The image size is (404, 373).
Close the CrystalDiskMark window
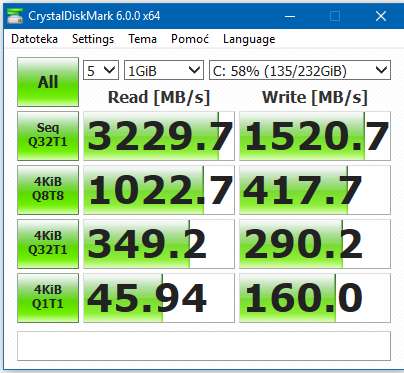tap(381, 16)
